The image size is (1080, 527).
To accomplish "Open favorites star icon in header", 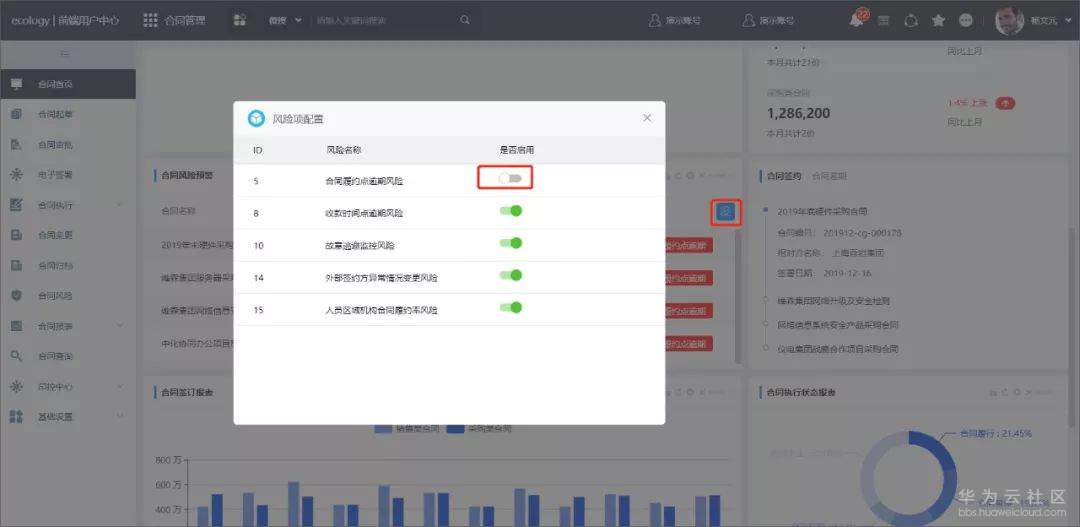I will pos(938,21).
